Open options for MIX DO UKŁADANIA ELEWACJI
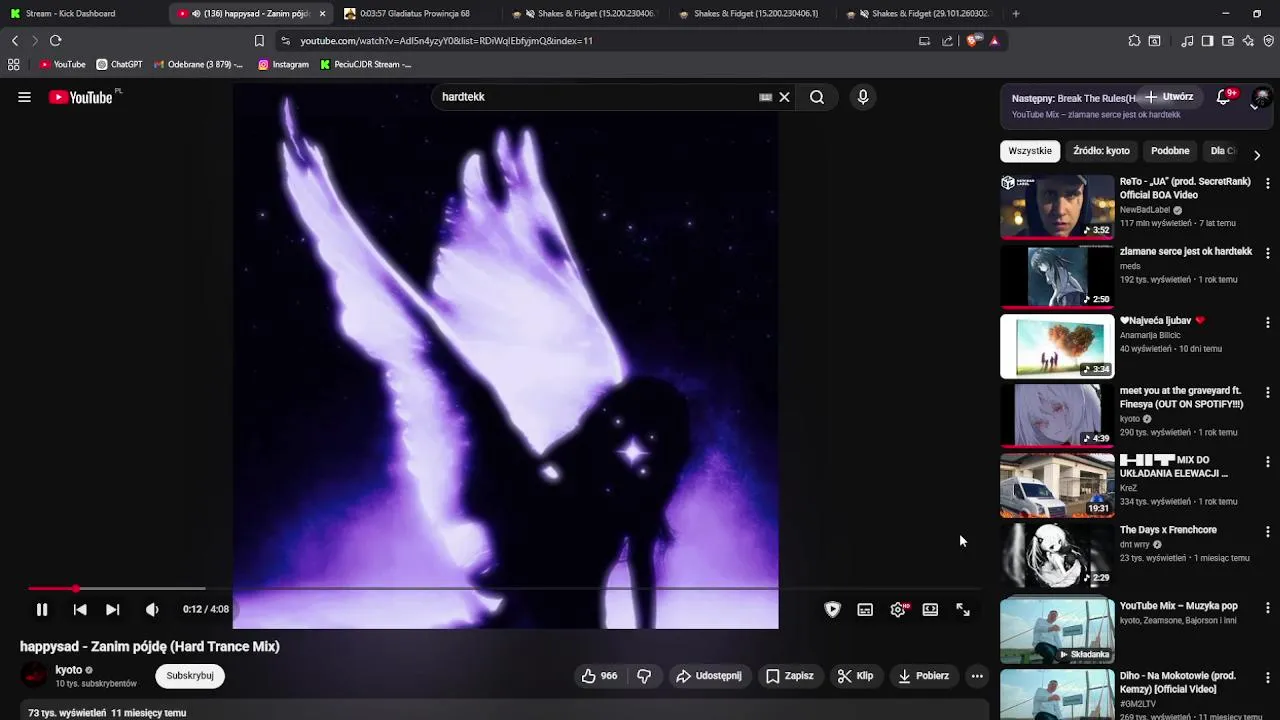Viewport: 1280px width, 720px height. pos(1268,462)
